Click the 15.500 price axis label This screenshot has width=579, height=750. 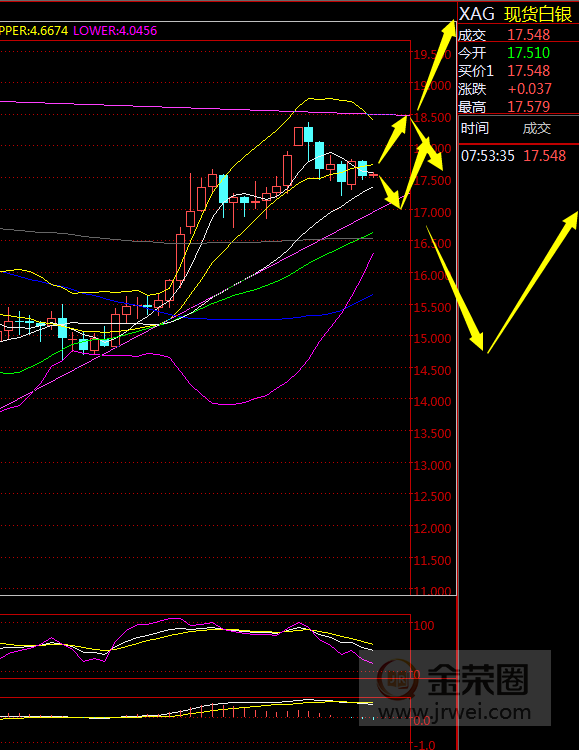tap(433, 307)
